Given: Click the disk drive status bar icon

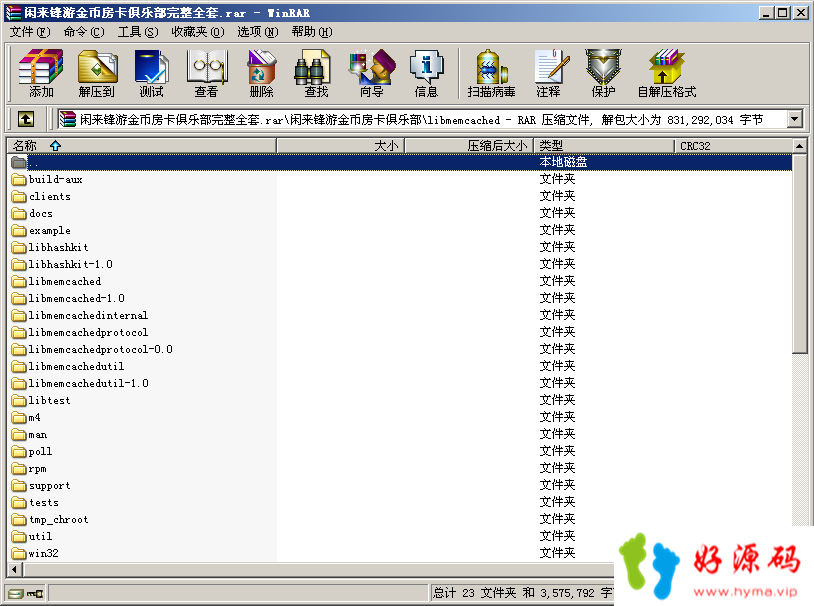Looking at the screenshot, I should point(16,593).
